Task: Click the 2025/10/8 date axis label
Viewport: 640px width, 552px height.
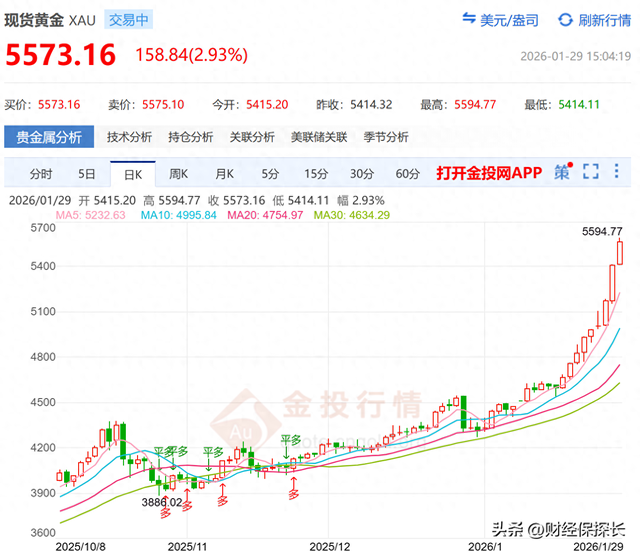Action: point(80,546)
